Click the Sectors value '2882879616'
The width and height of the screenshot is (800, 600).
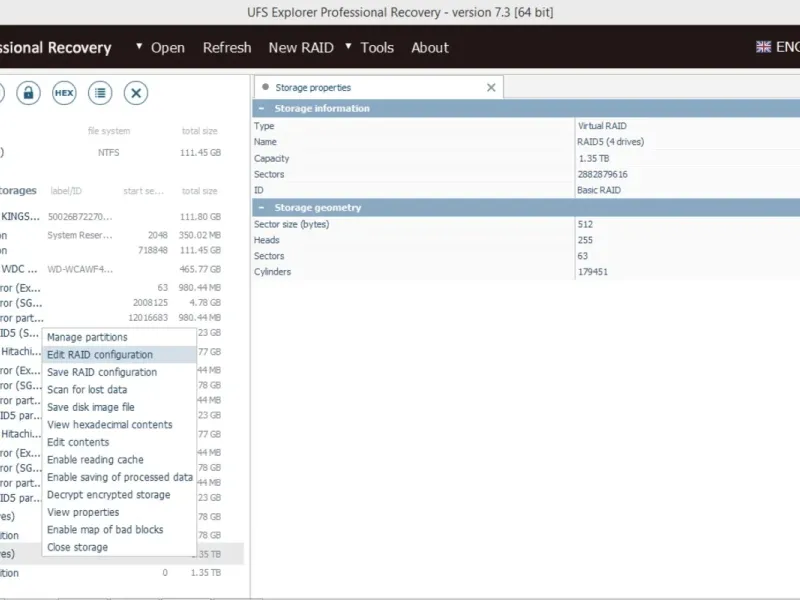tap(603, 174)
